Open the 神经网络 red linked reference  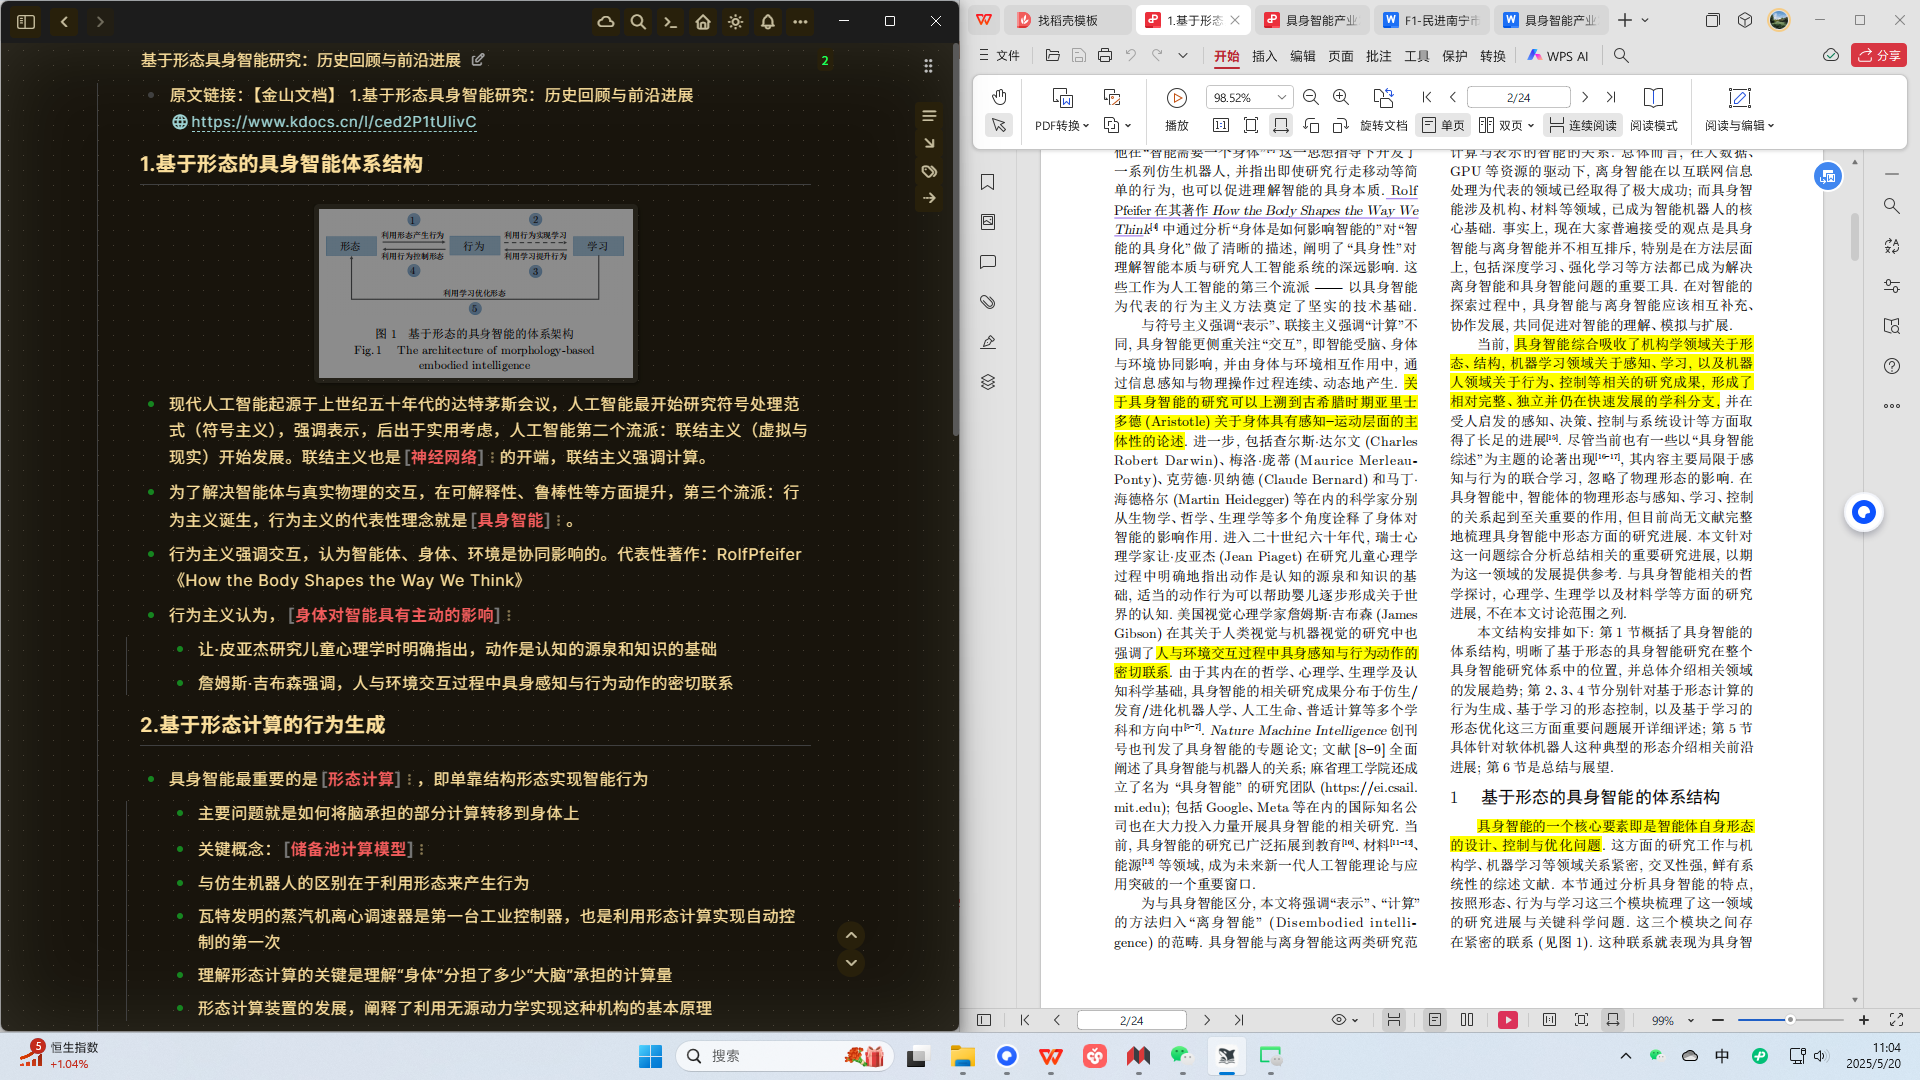[x=444, y=457]
